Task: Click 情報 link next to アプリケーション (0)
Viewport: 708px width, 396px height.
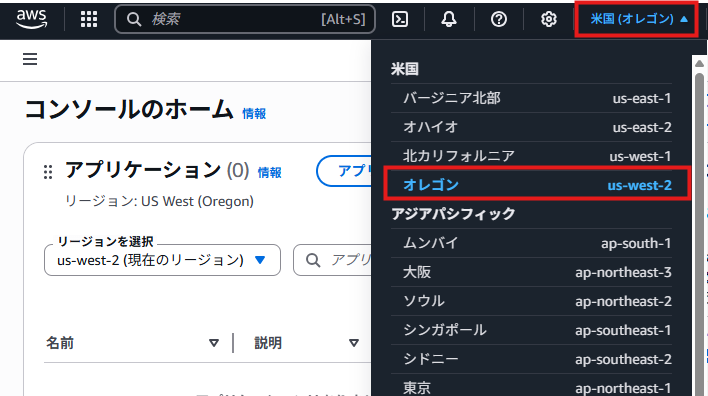Action: (270, 172)
